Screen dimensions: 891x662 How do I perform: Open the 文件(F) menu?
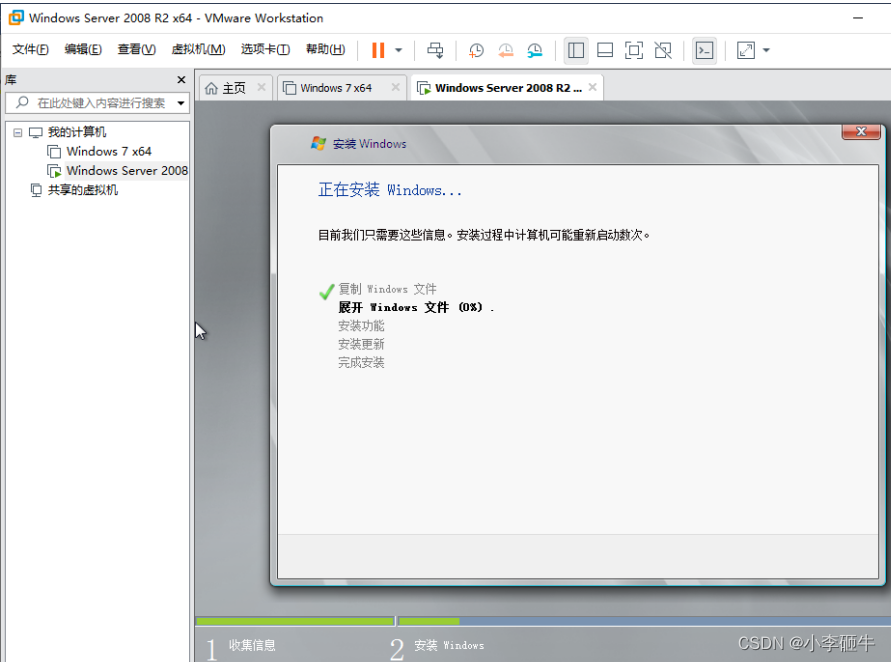[x=30, y=49]
